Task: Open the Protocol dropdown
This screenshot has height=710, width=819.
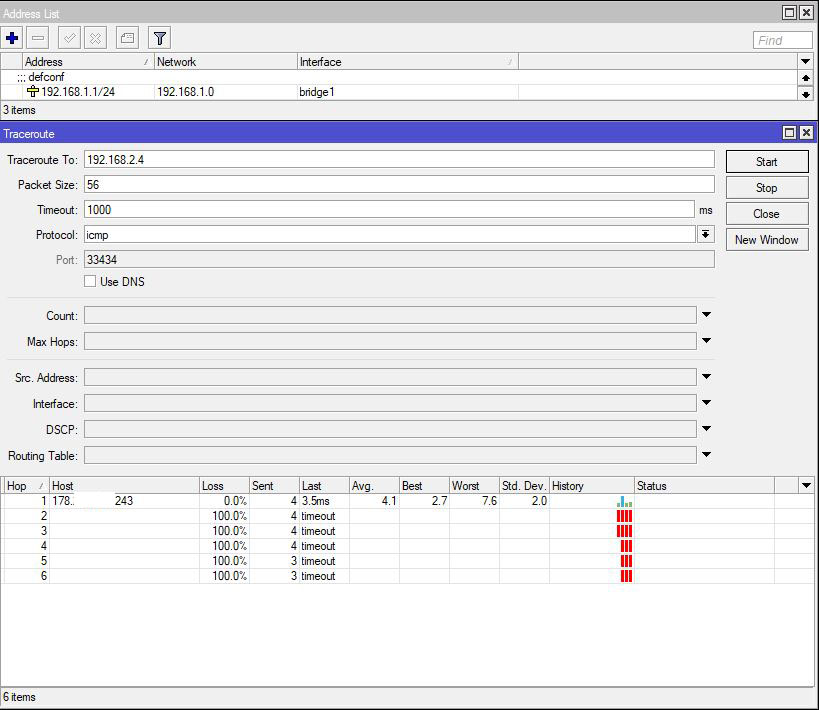Action: [x=706, y=234]
